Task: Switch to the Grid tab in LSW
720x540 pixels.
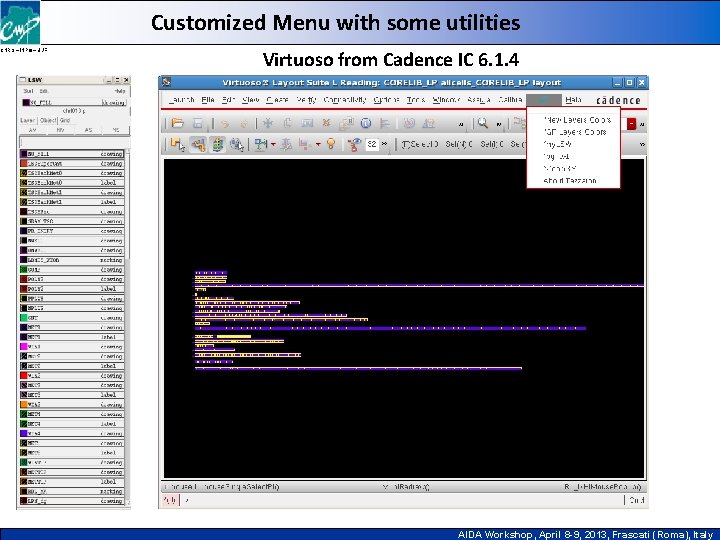Action: (x=65, y=120)
